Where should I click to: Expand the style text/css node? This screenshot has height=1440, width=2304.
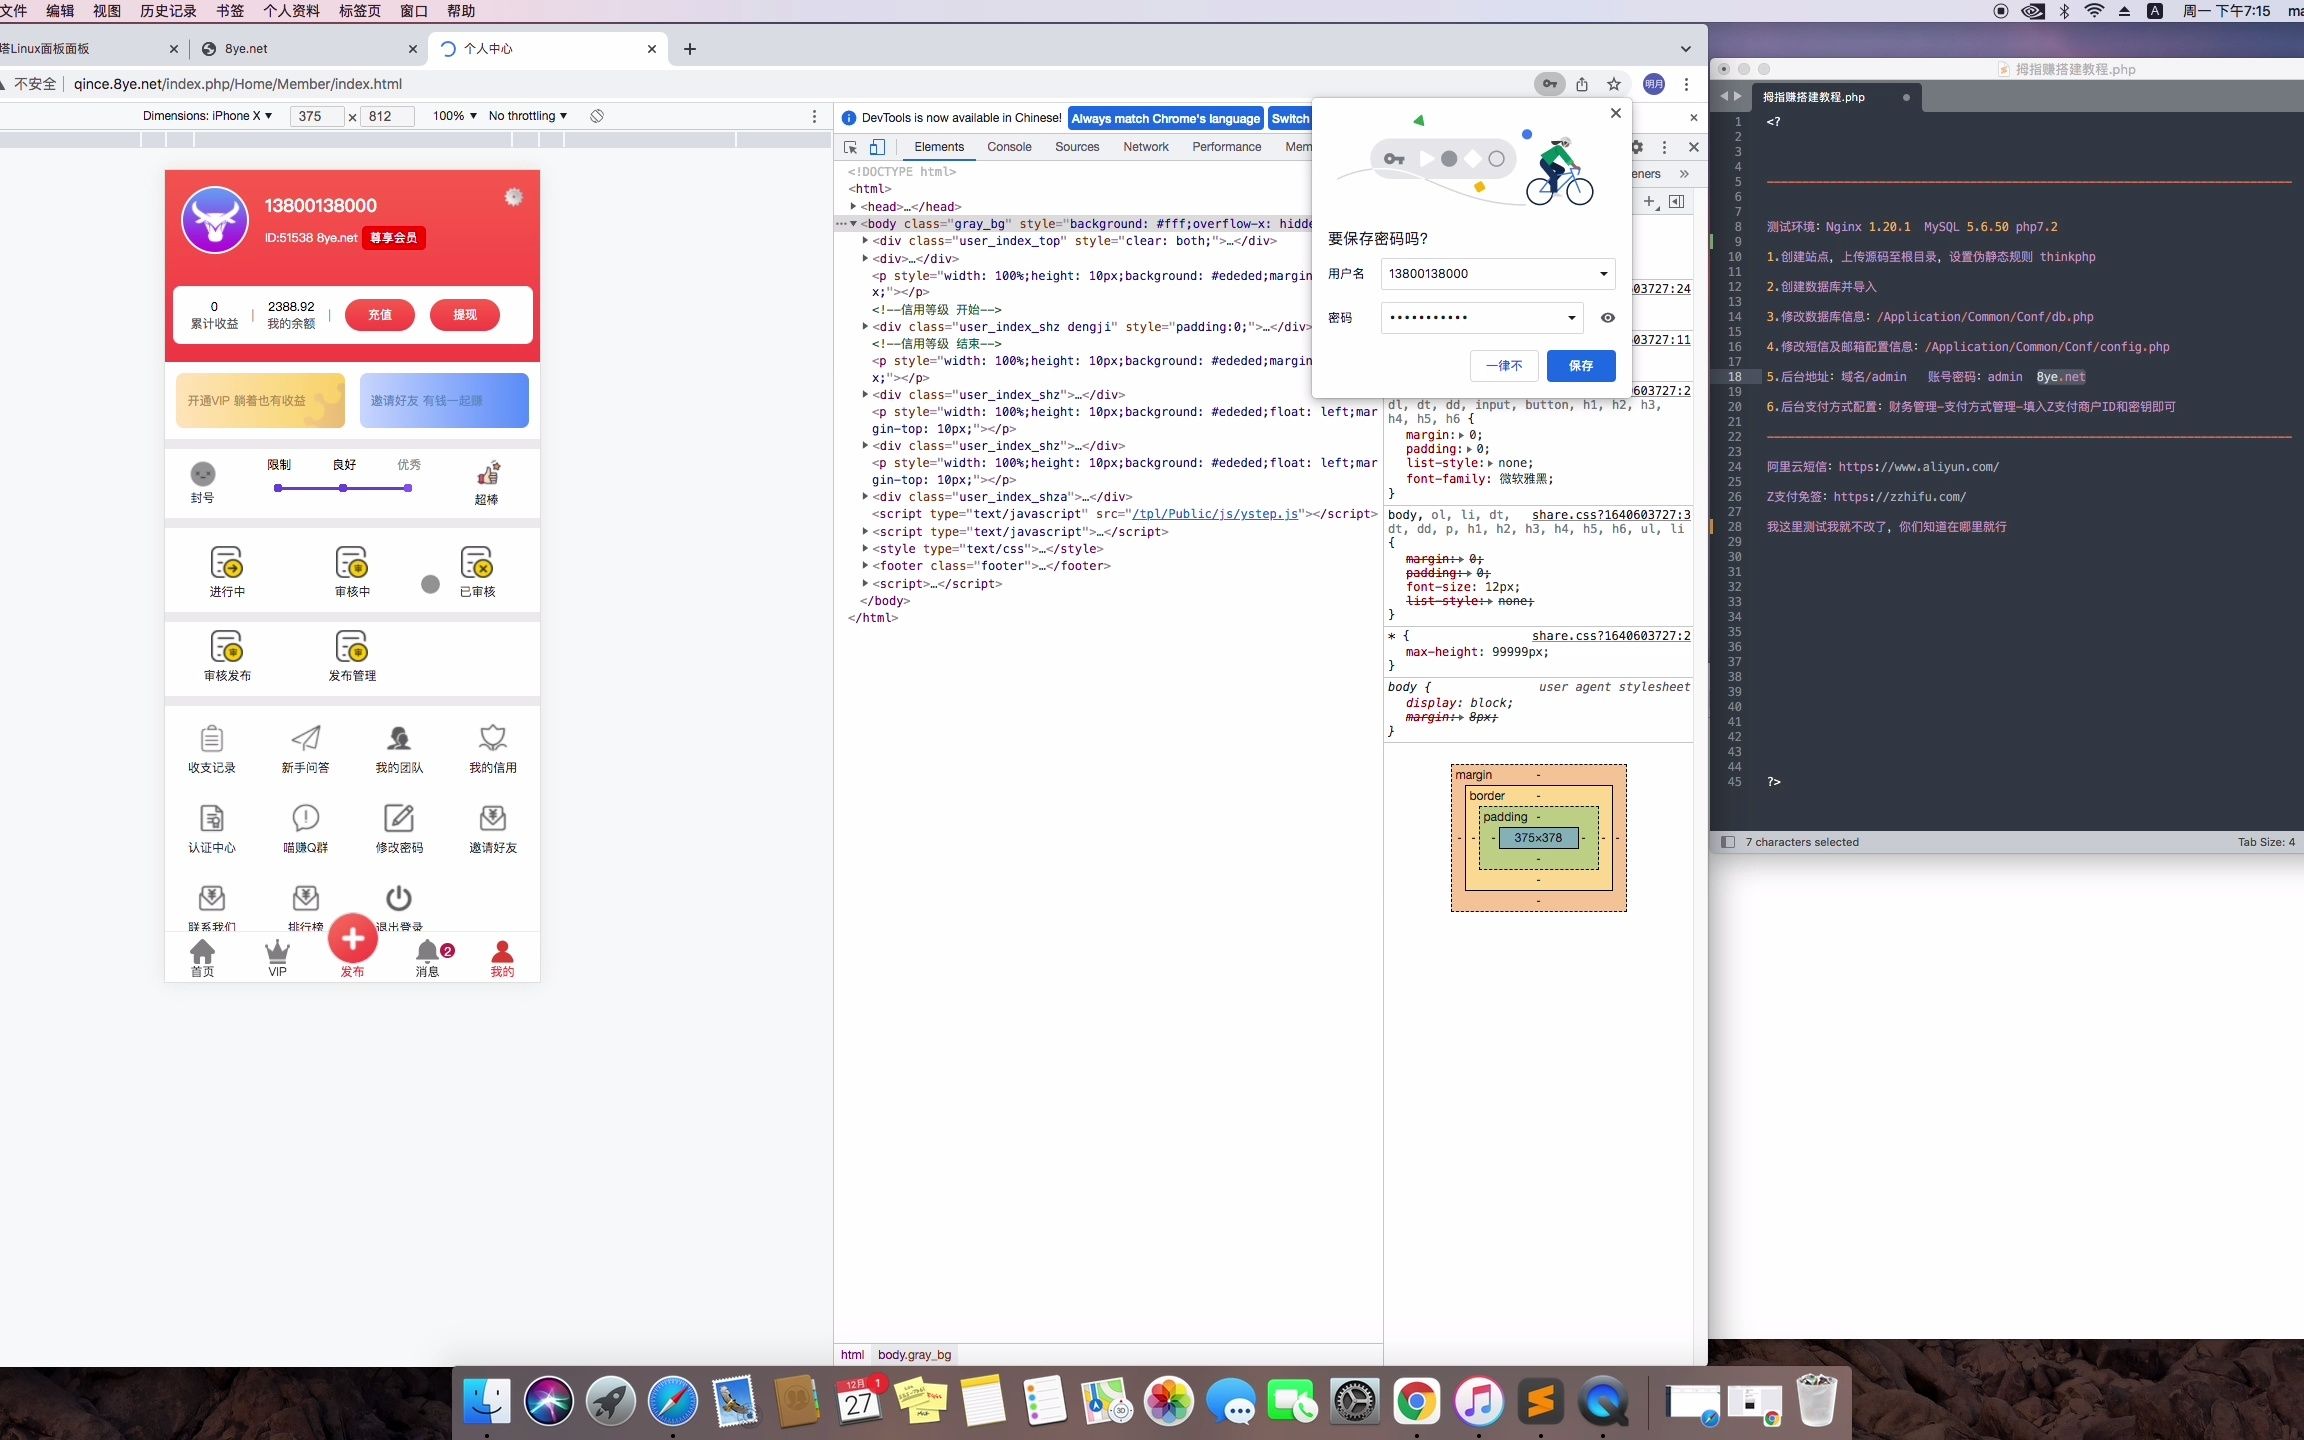pyautogui.click(x=865, y=548)
